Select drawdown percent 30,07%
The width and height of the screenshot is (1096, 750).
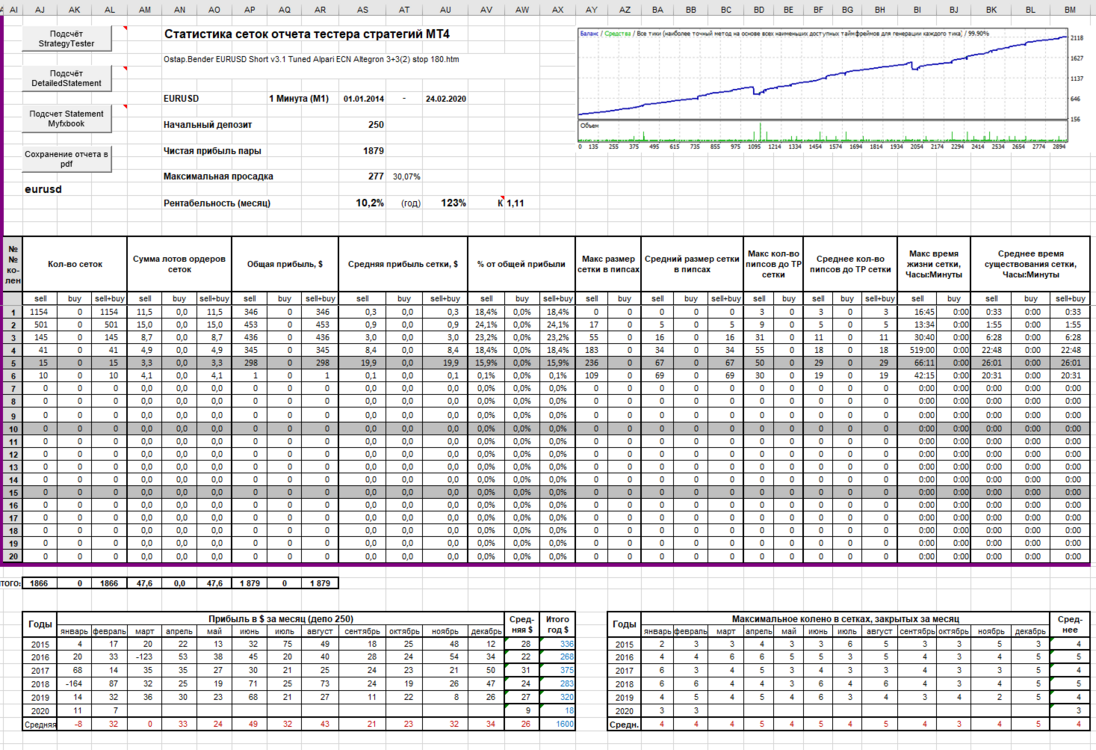pos(406,177)
